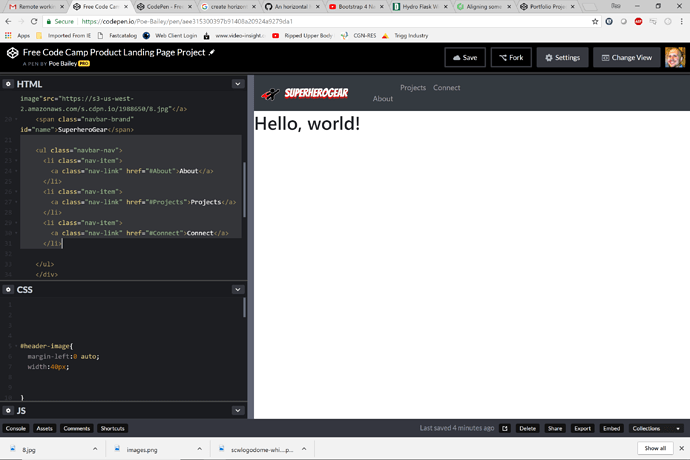Go back in browser
Image resolution: width=690 pixels, height=460 pixels.
pyautogui.click(x=8, y=21)
